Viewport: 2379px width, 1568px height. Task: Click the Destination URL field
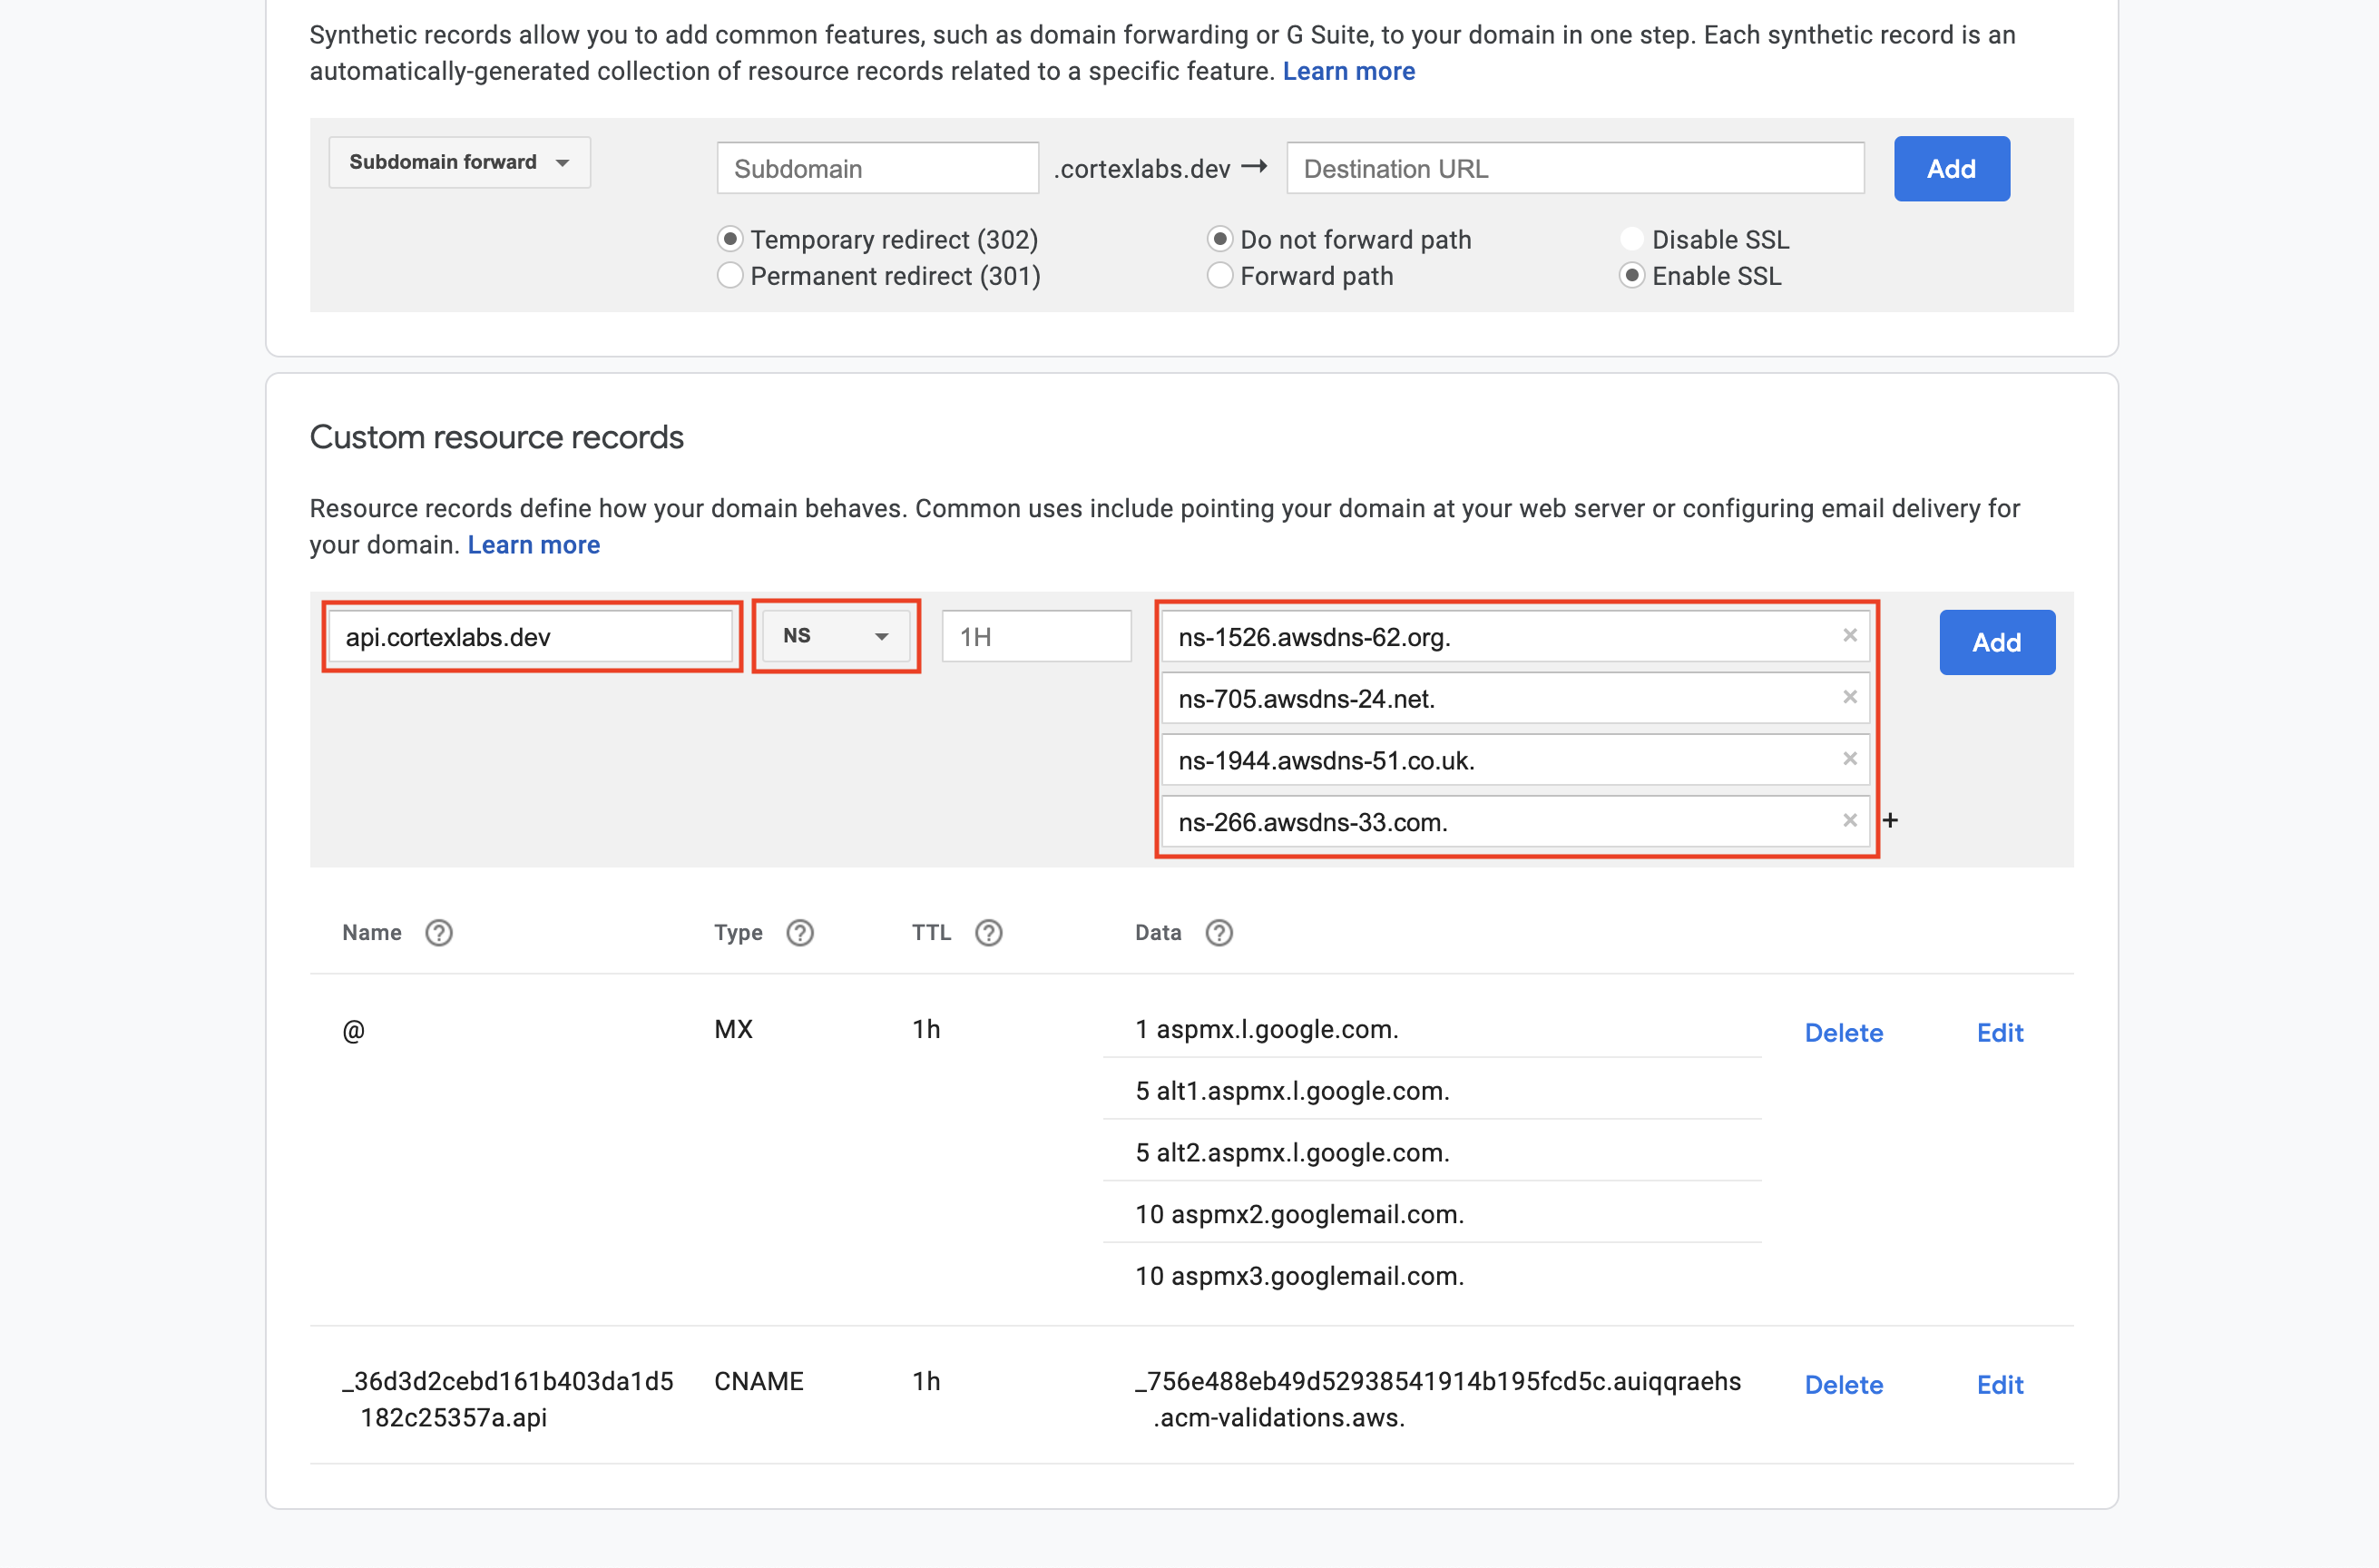pos(1574,169)
